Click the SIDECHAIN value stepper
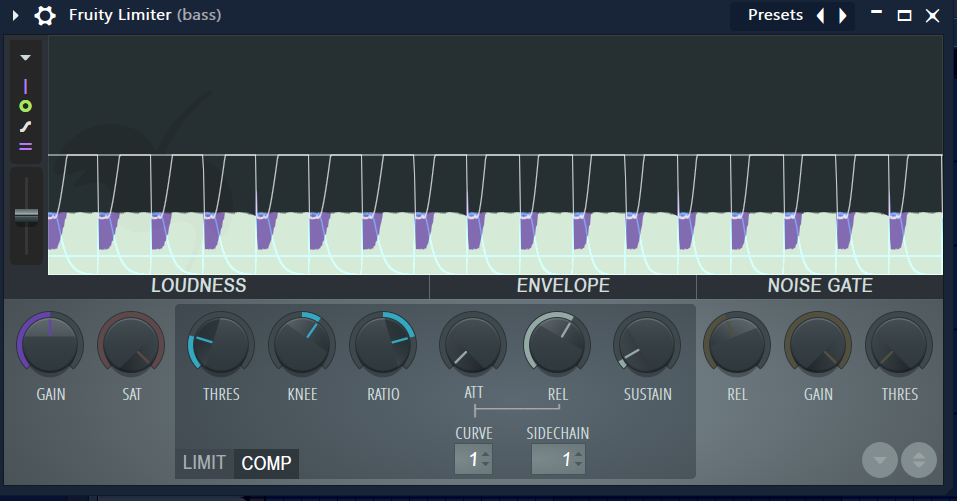Image resolution: width=957 pixels, height=501 pixels. coord(558,459)
